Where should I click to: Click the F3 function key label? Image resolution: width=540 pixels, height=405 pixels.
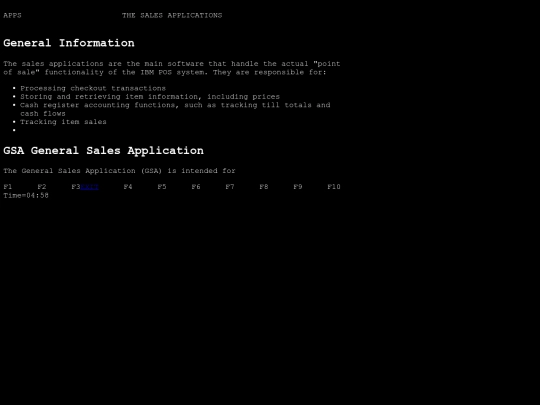(76, 187)
